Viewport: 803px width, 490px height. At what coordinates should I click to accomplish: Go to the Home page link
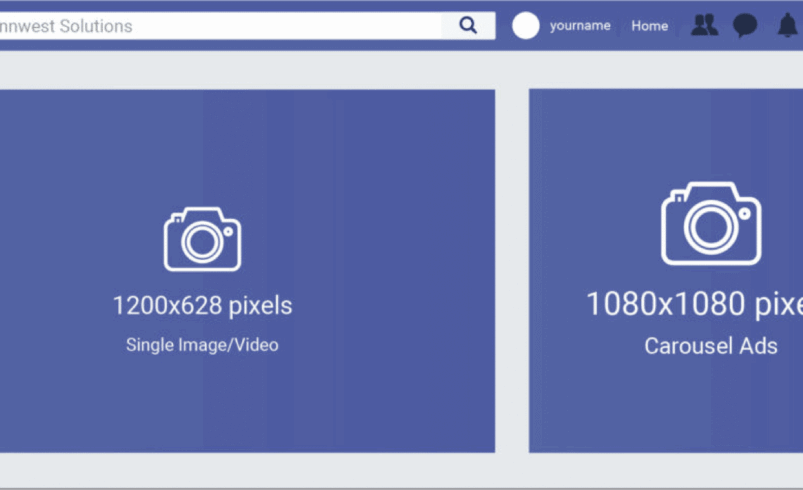pyautogui.click(x=649, y=26)
